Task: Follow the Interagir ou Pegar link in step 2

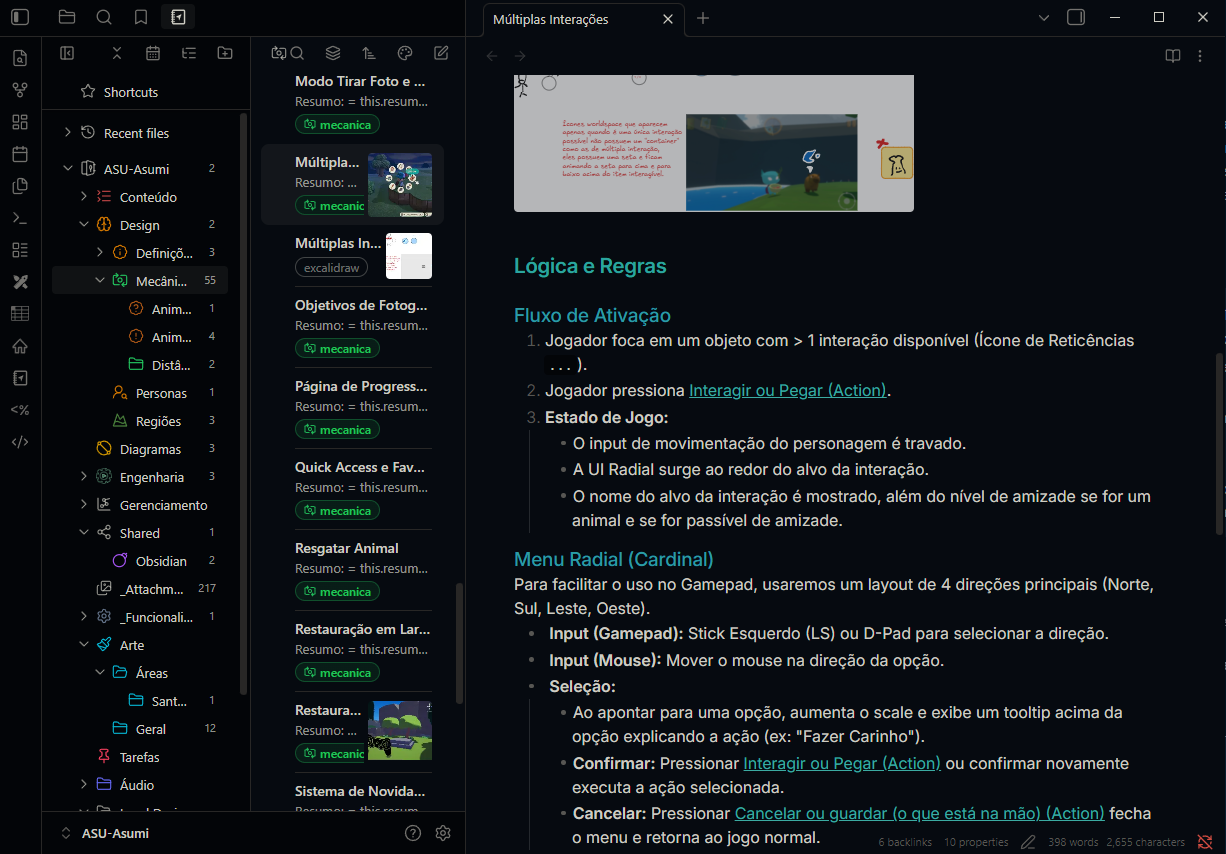Action: coord(787,390)
